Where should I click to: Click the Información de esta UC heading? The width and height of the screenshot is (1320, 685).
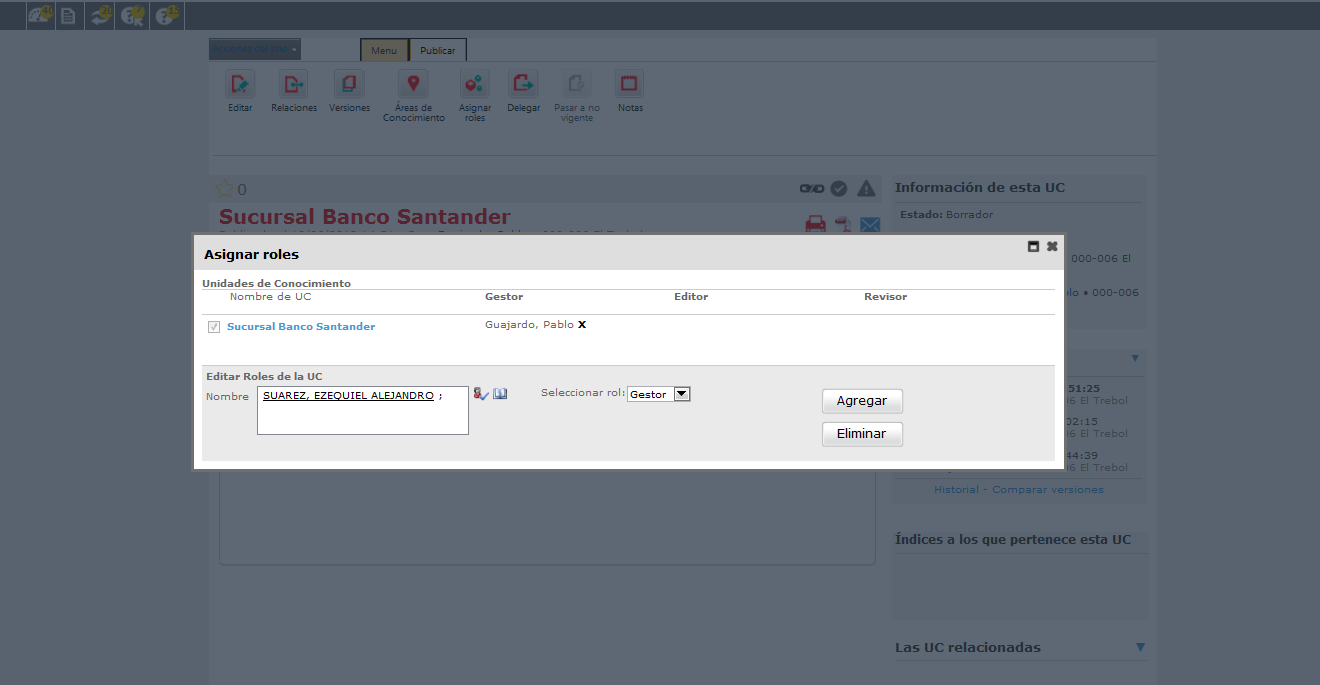coord(980,188)
